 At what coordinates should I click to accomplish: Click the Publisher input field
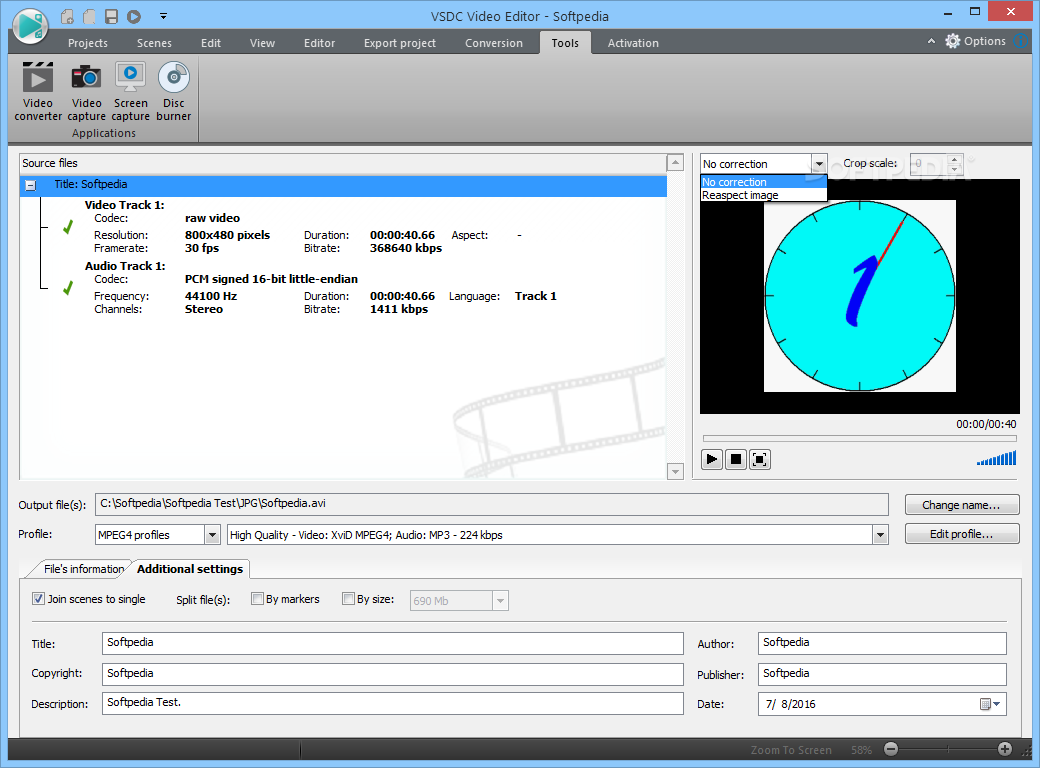(x=882, y=674)
